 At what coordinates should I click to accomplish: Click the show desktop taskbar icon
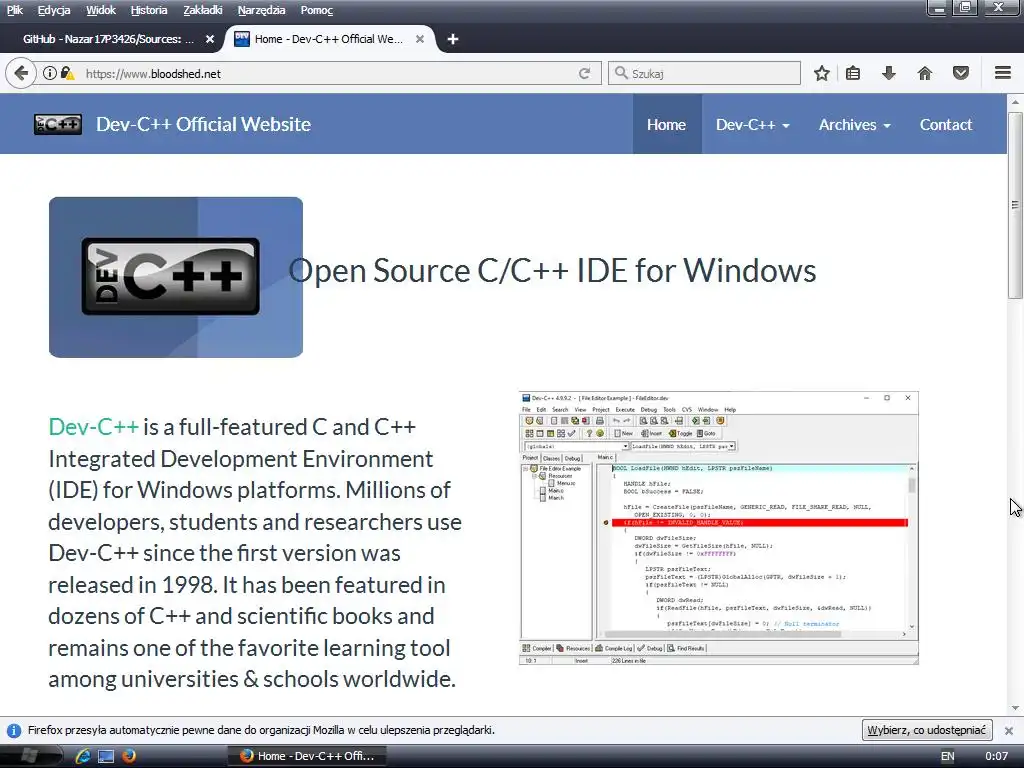[106, 756]
